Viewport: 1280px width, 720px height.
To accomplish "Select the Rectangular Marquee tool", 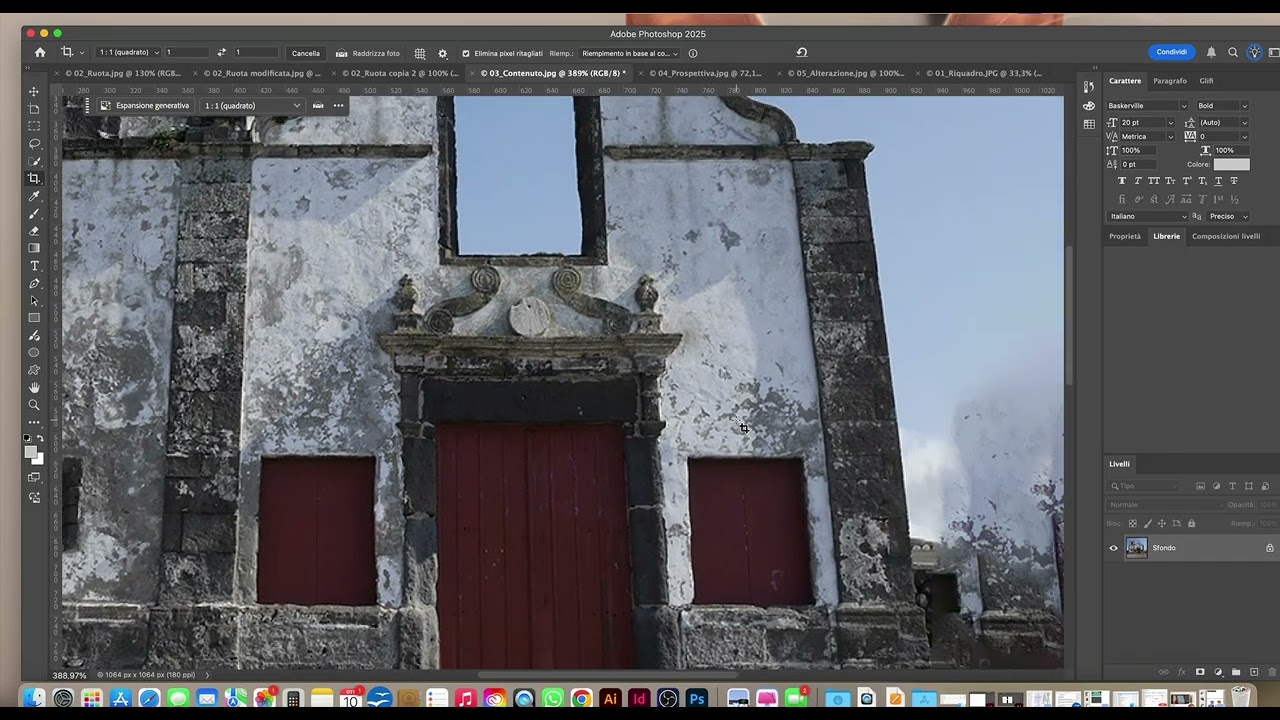I will pyautogui.click(x=34, y=126).
